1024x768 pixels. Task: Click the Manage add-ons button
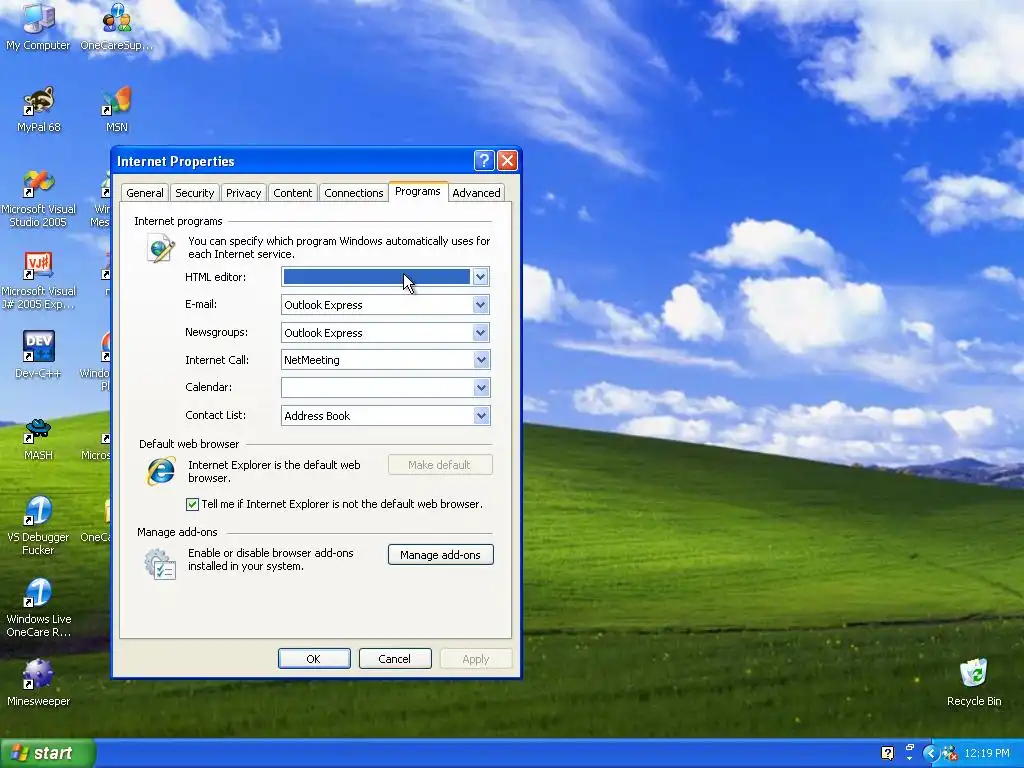pyautogui.click(x=440, y=554)
